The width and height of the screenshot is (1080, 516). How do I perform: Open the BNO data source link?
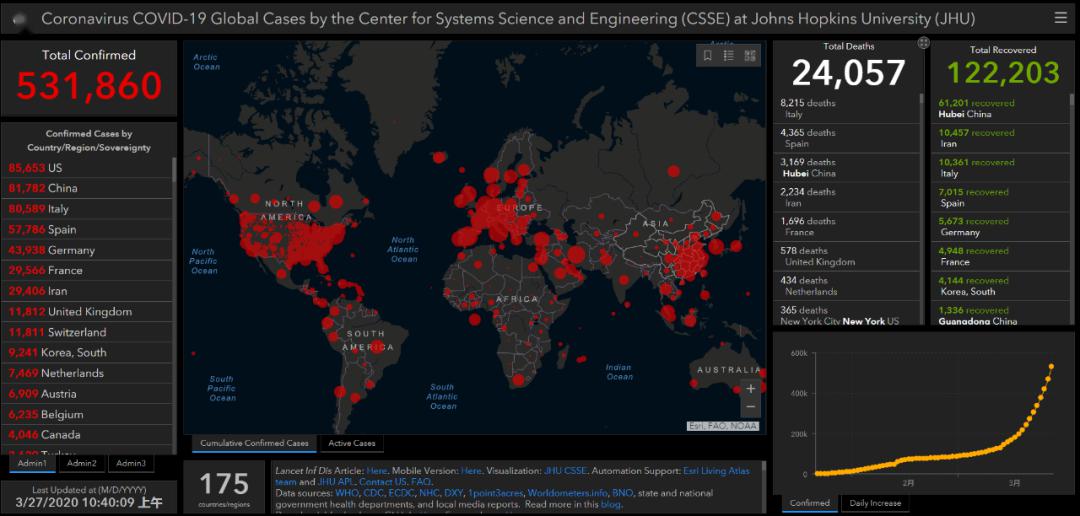click(x=623, y=493)
